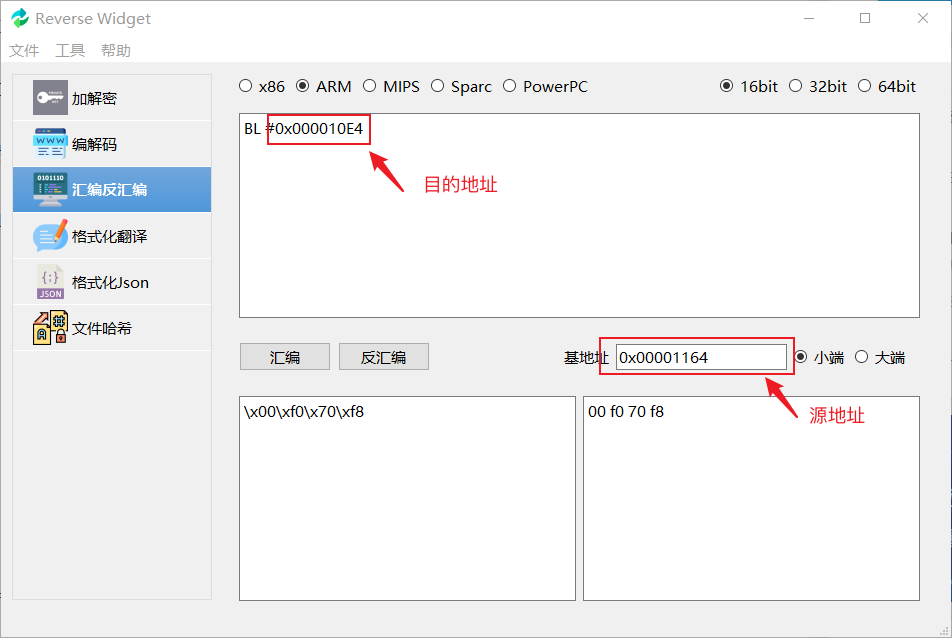Select the ARM architecture option
Image resolution: width=952 pixels, height=638 pixels.
point(324,86)
